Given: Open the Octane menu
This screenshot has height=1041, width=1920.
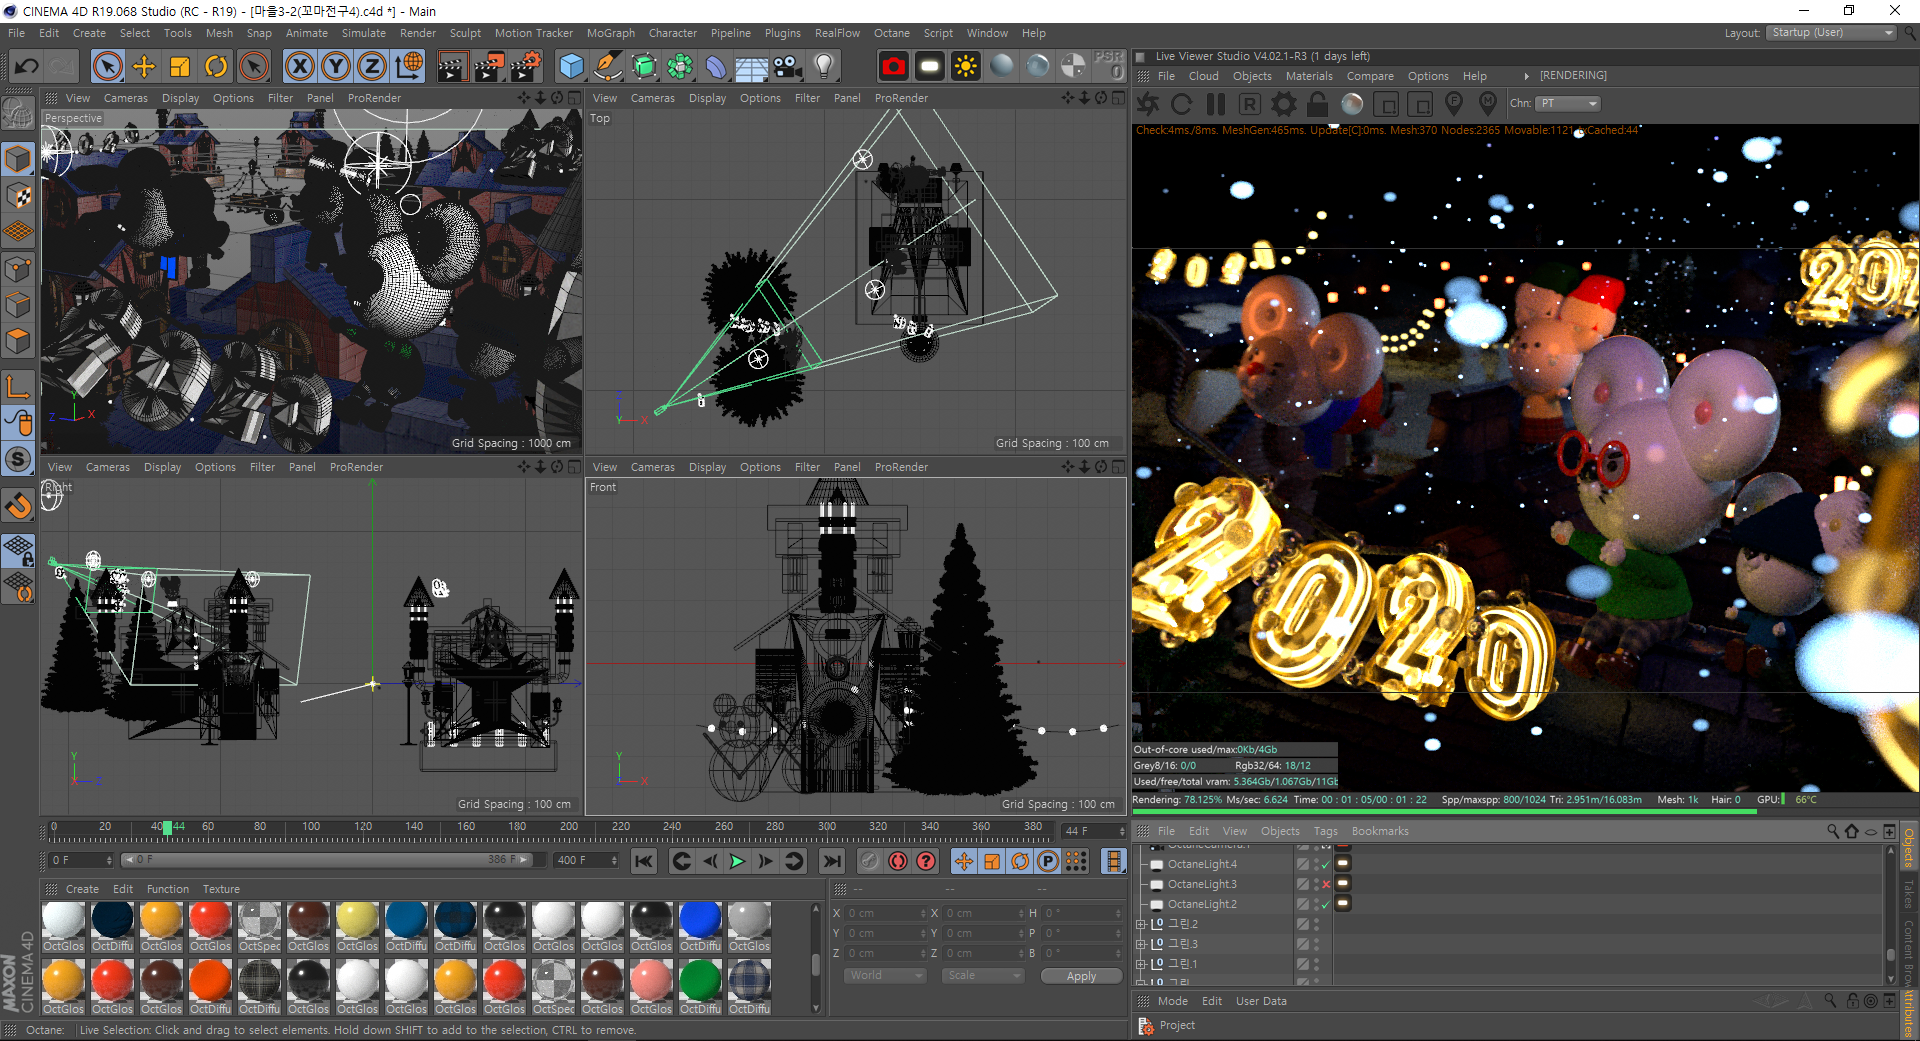Looking at the screenshot, I should pos(891,33).
